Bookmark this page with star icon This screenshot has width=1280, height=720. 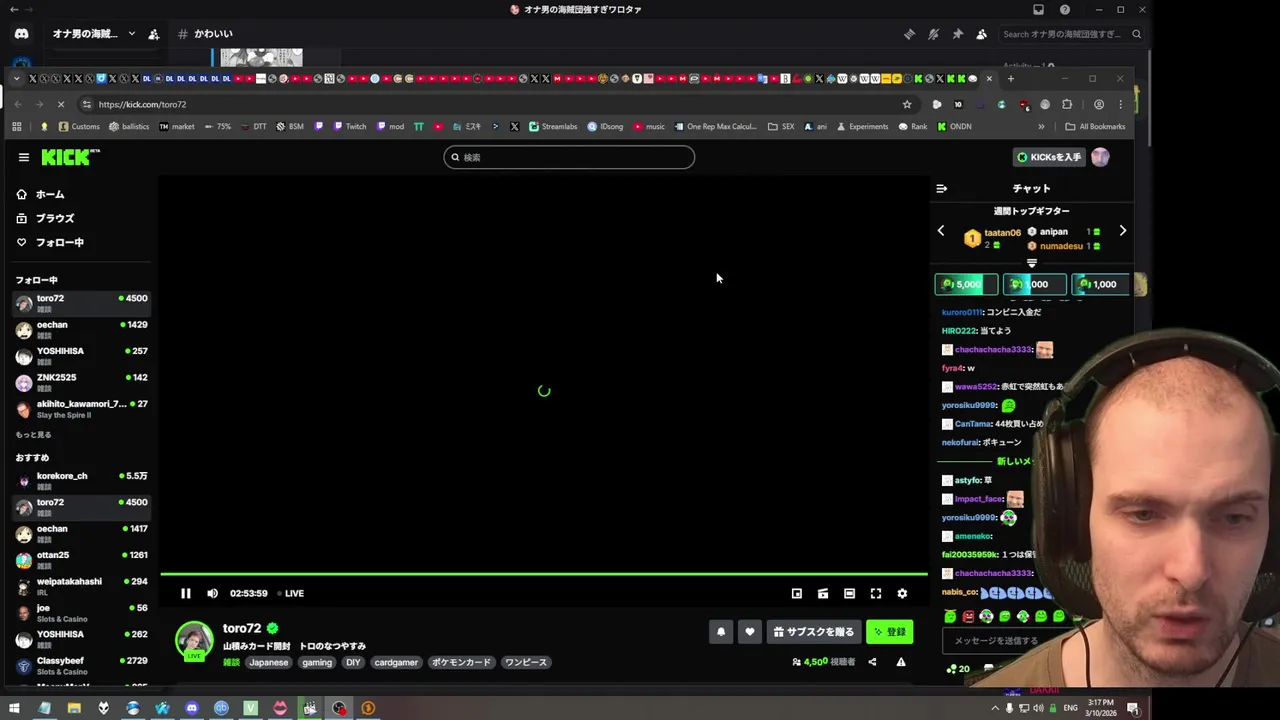(x=907, y=104)
